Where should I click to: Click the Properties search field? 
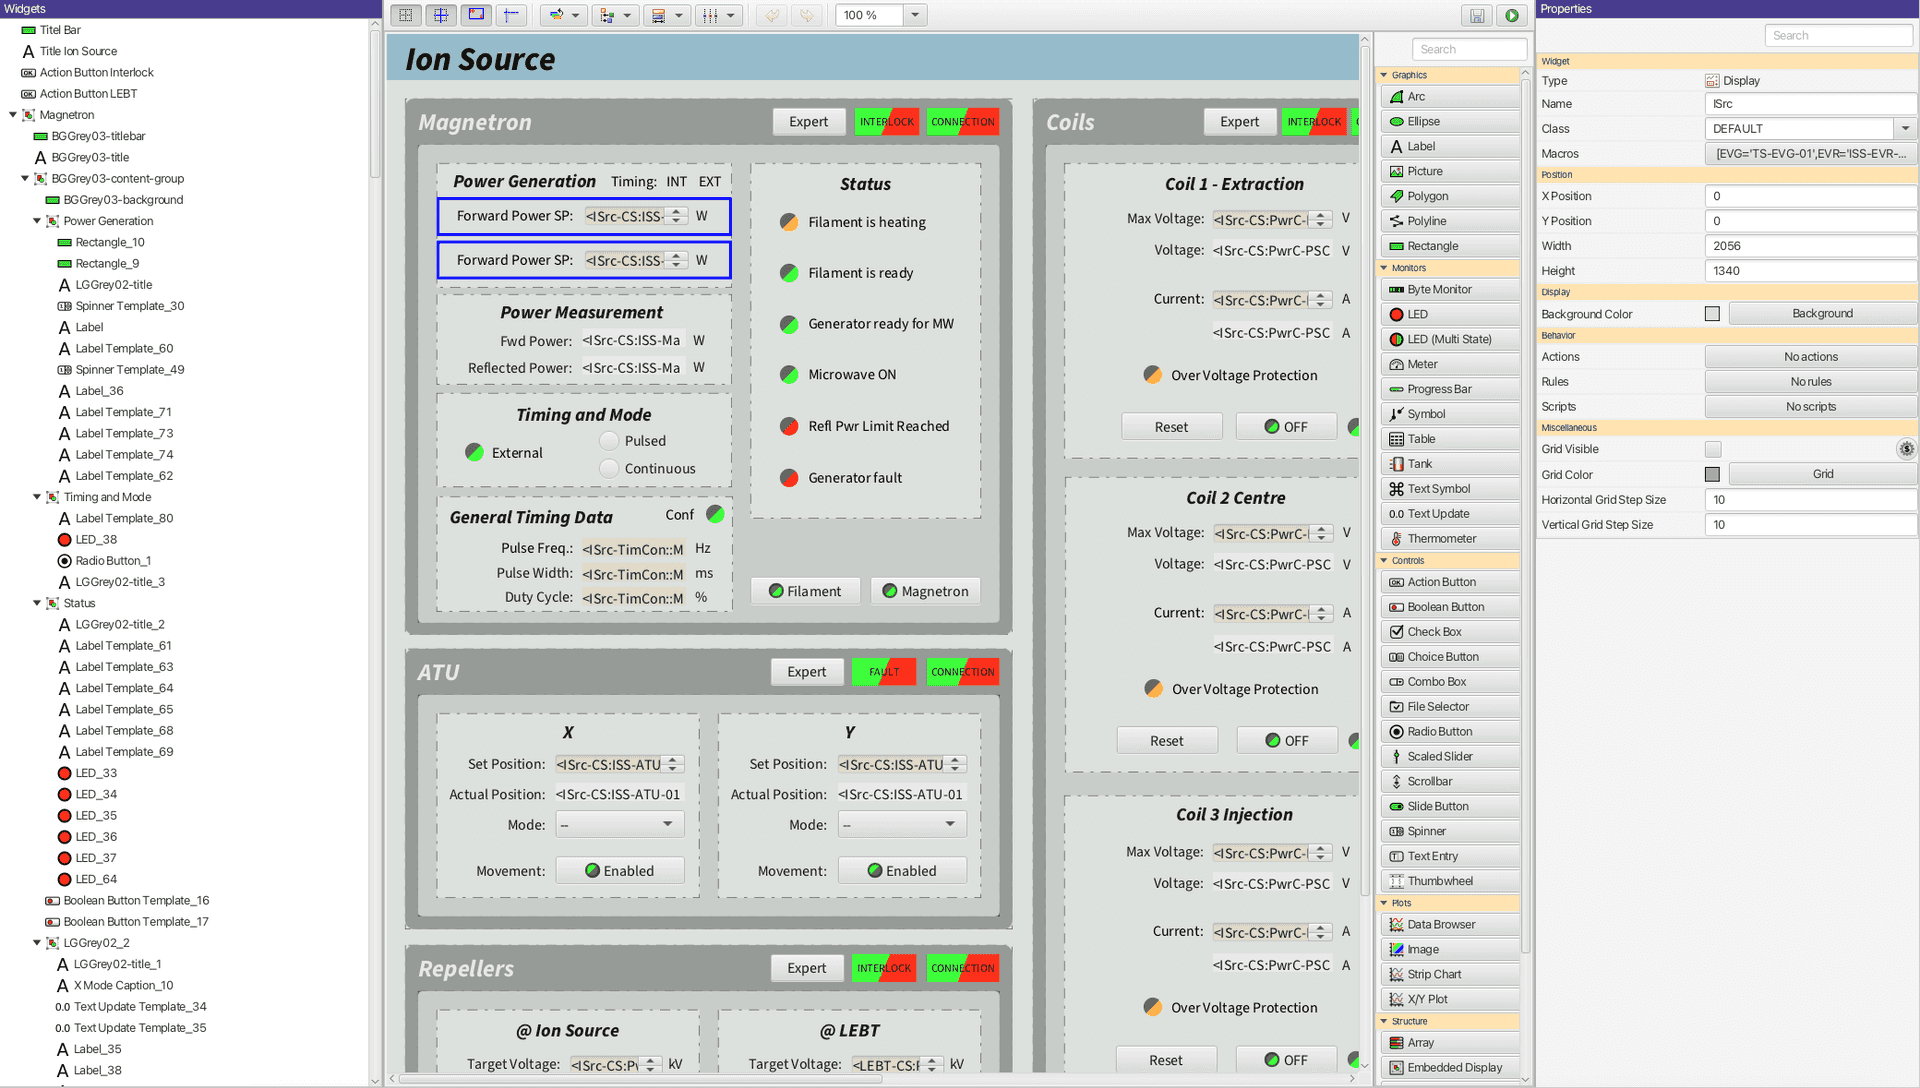[1837, 34]
